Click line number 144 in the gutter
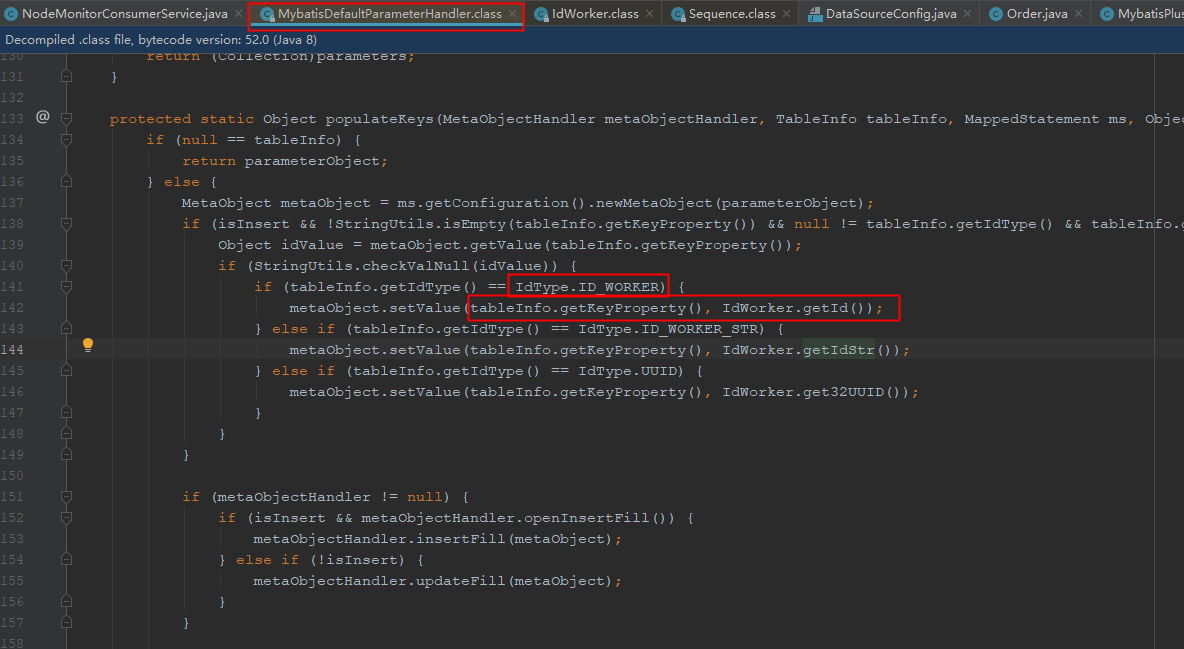 click(x=14, y=349)
